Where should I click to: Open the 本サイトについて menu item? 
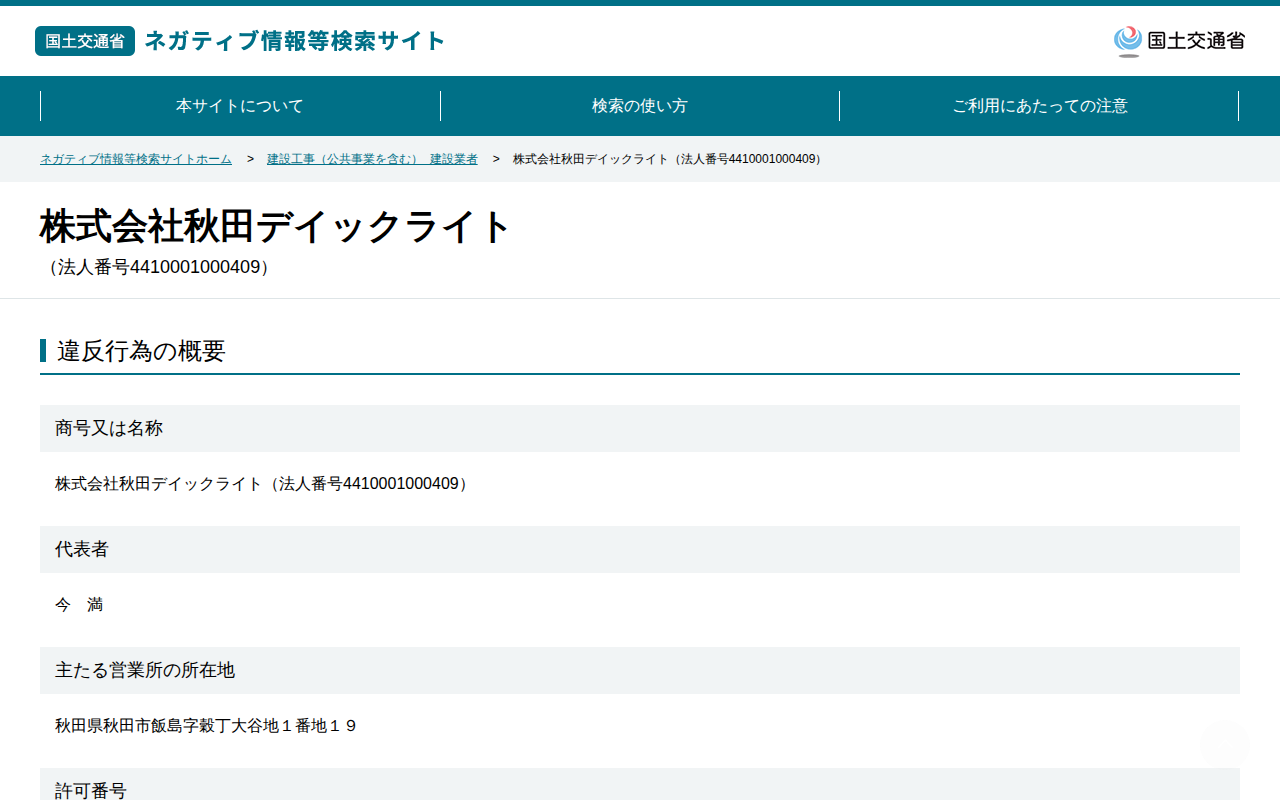coord(240,106)
